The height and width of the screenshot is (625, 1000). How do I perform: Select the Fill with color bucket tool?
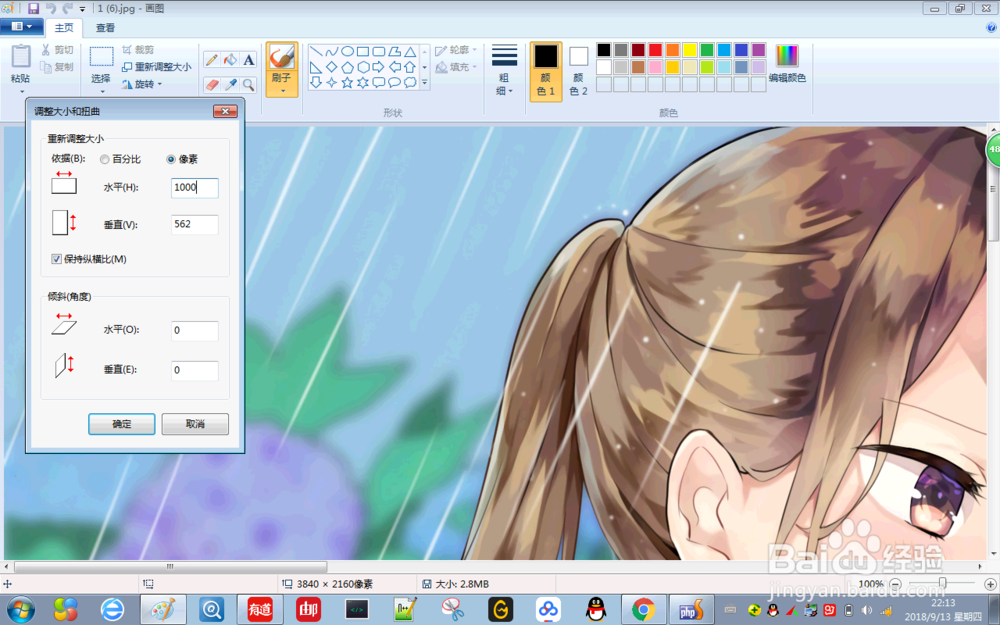(230, 60)
